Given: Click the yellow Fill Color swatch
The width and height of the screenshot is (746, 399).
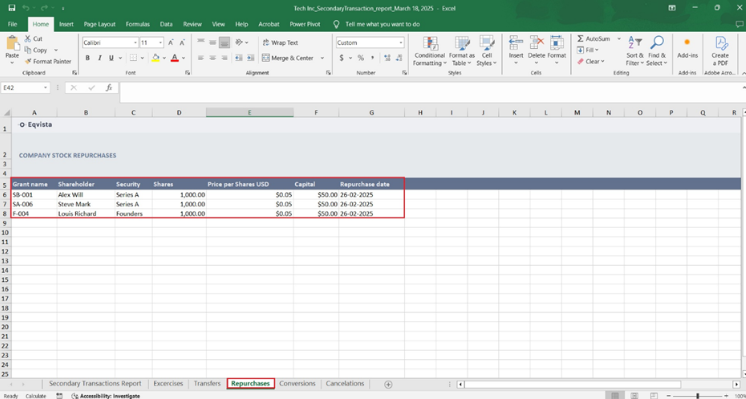Looking at the screenshot, I should [156, 58].
